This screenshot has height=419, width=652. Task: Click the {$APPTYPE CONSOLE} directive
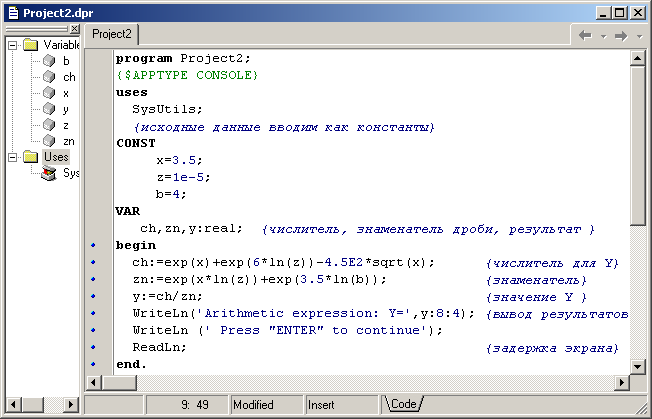tap(187, 75)
